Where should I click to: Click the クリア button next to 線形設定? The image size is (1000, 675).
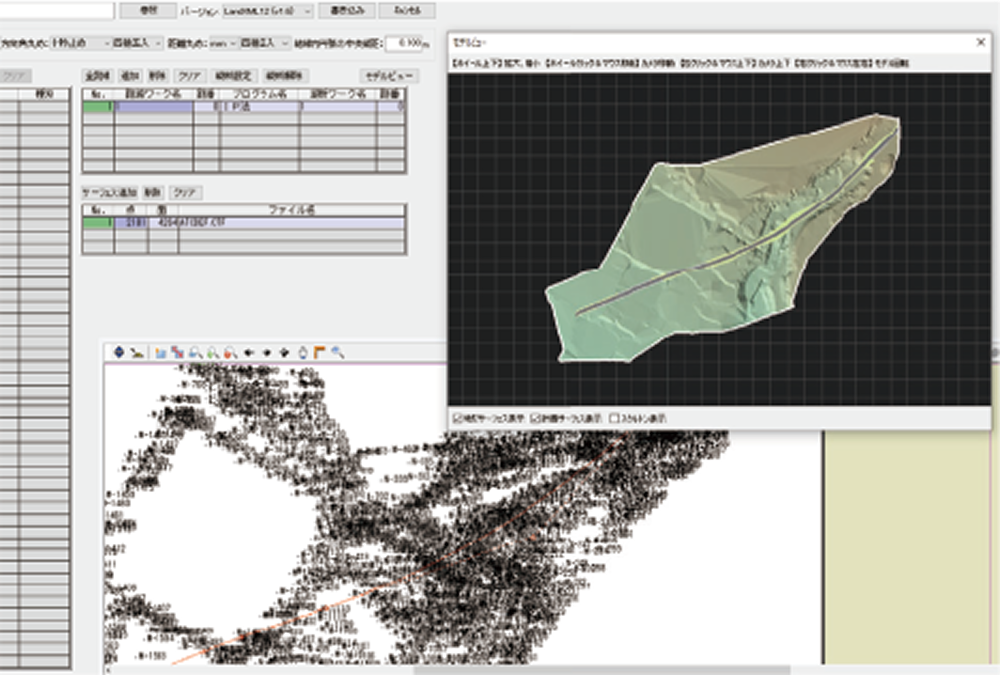pyautogui.click(x=189, y=75)
